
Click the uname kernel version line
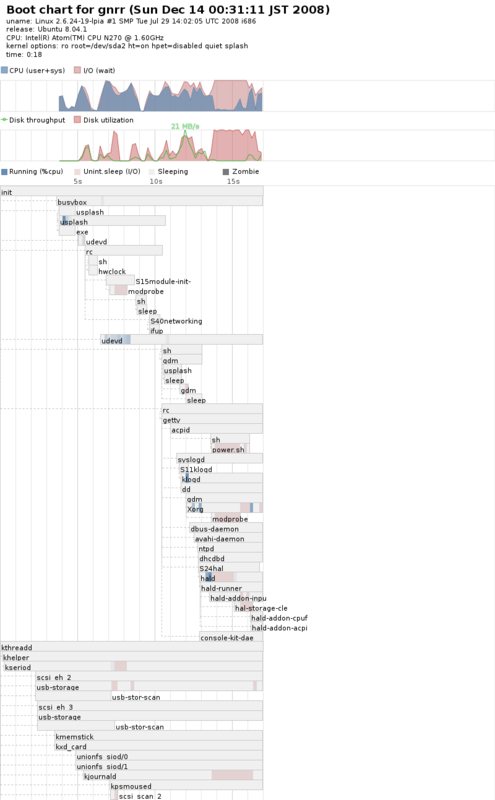pos(131,21)
